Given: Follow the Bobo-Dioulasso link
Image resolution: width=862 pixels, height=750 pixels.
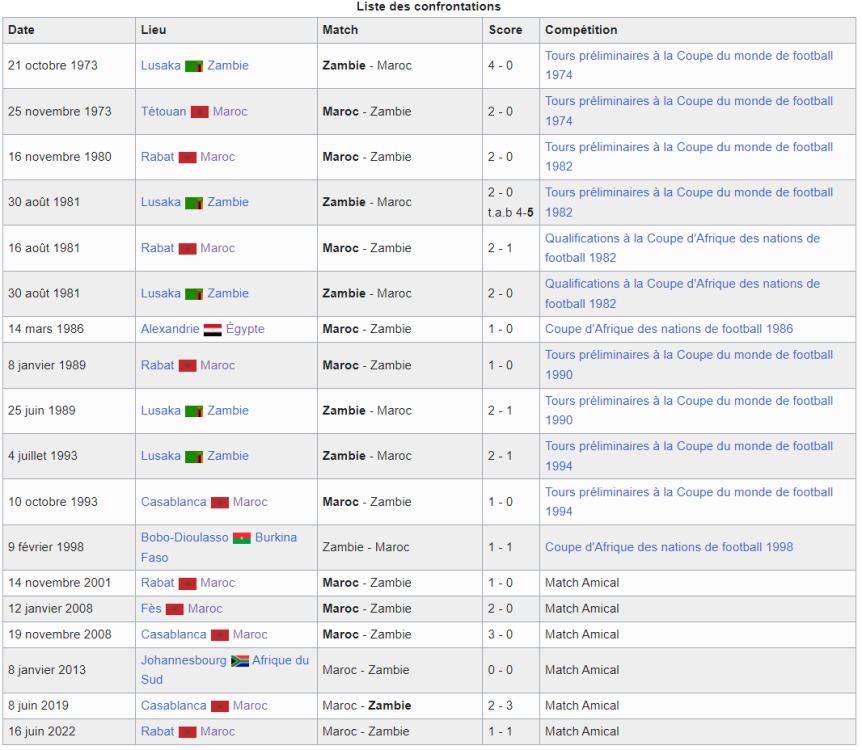Looking at the screenshot, I should pyautogui.click(x=184, y=538).
